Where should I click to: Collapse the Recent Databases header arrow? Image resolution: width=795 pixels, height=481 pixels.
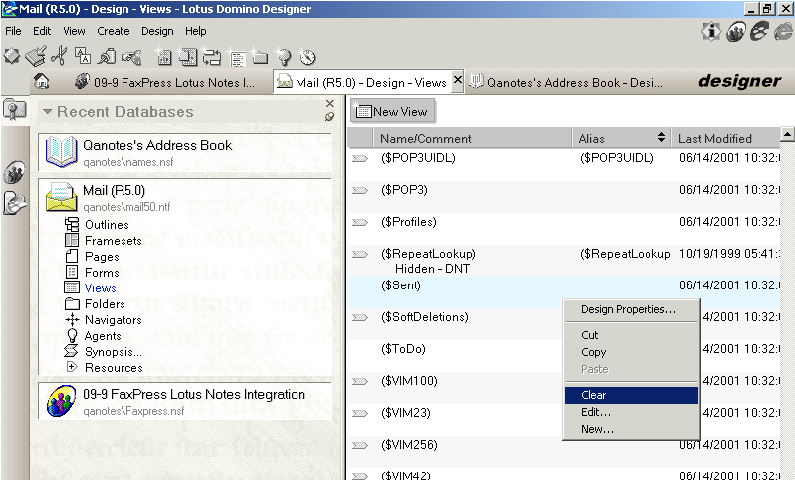[48, 112]
